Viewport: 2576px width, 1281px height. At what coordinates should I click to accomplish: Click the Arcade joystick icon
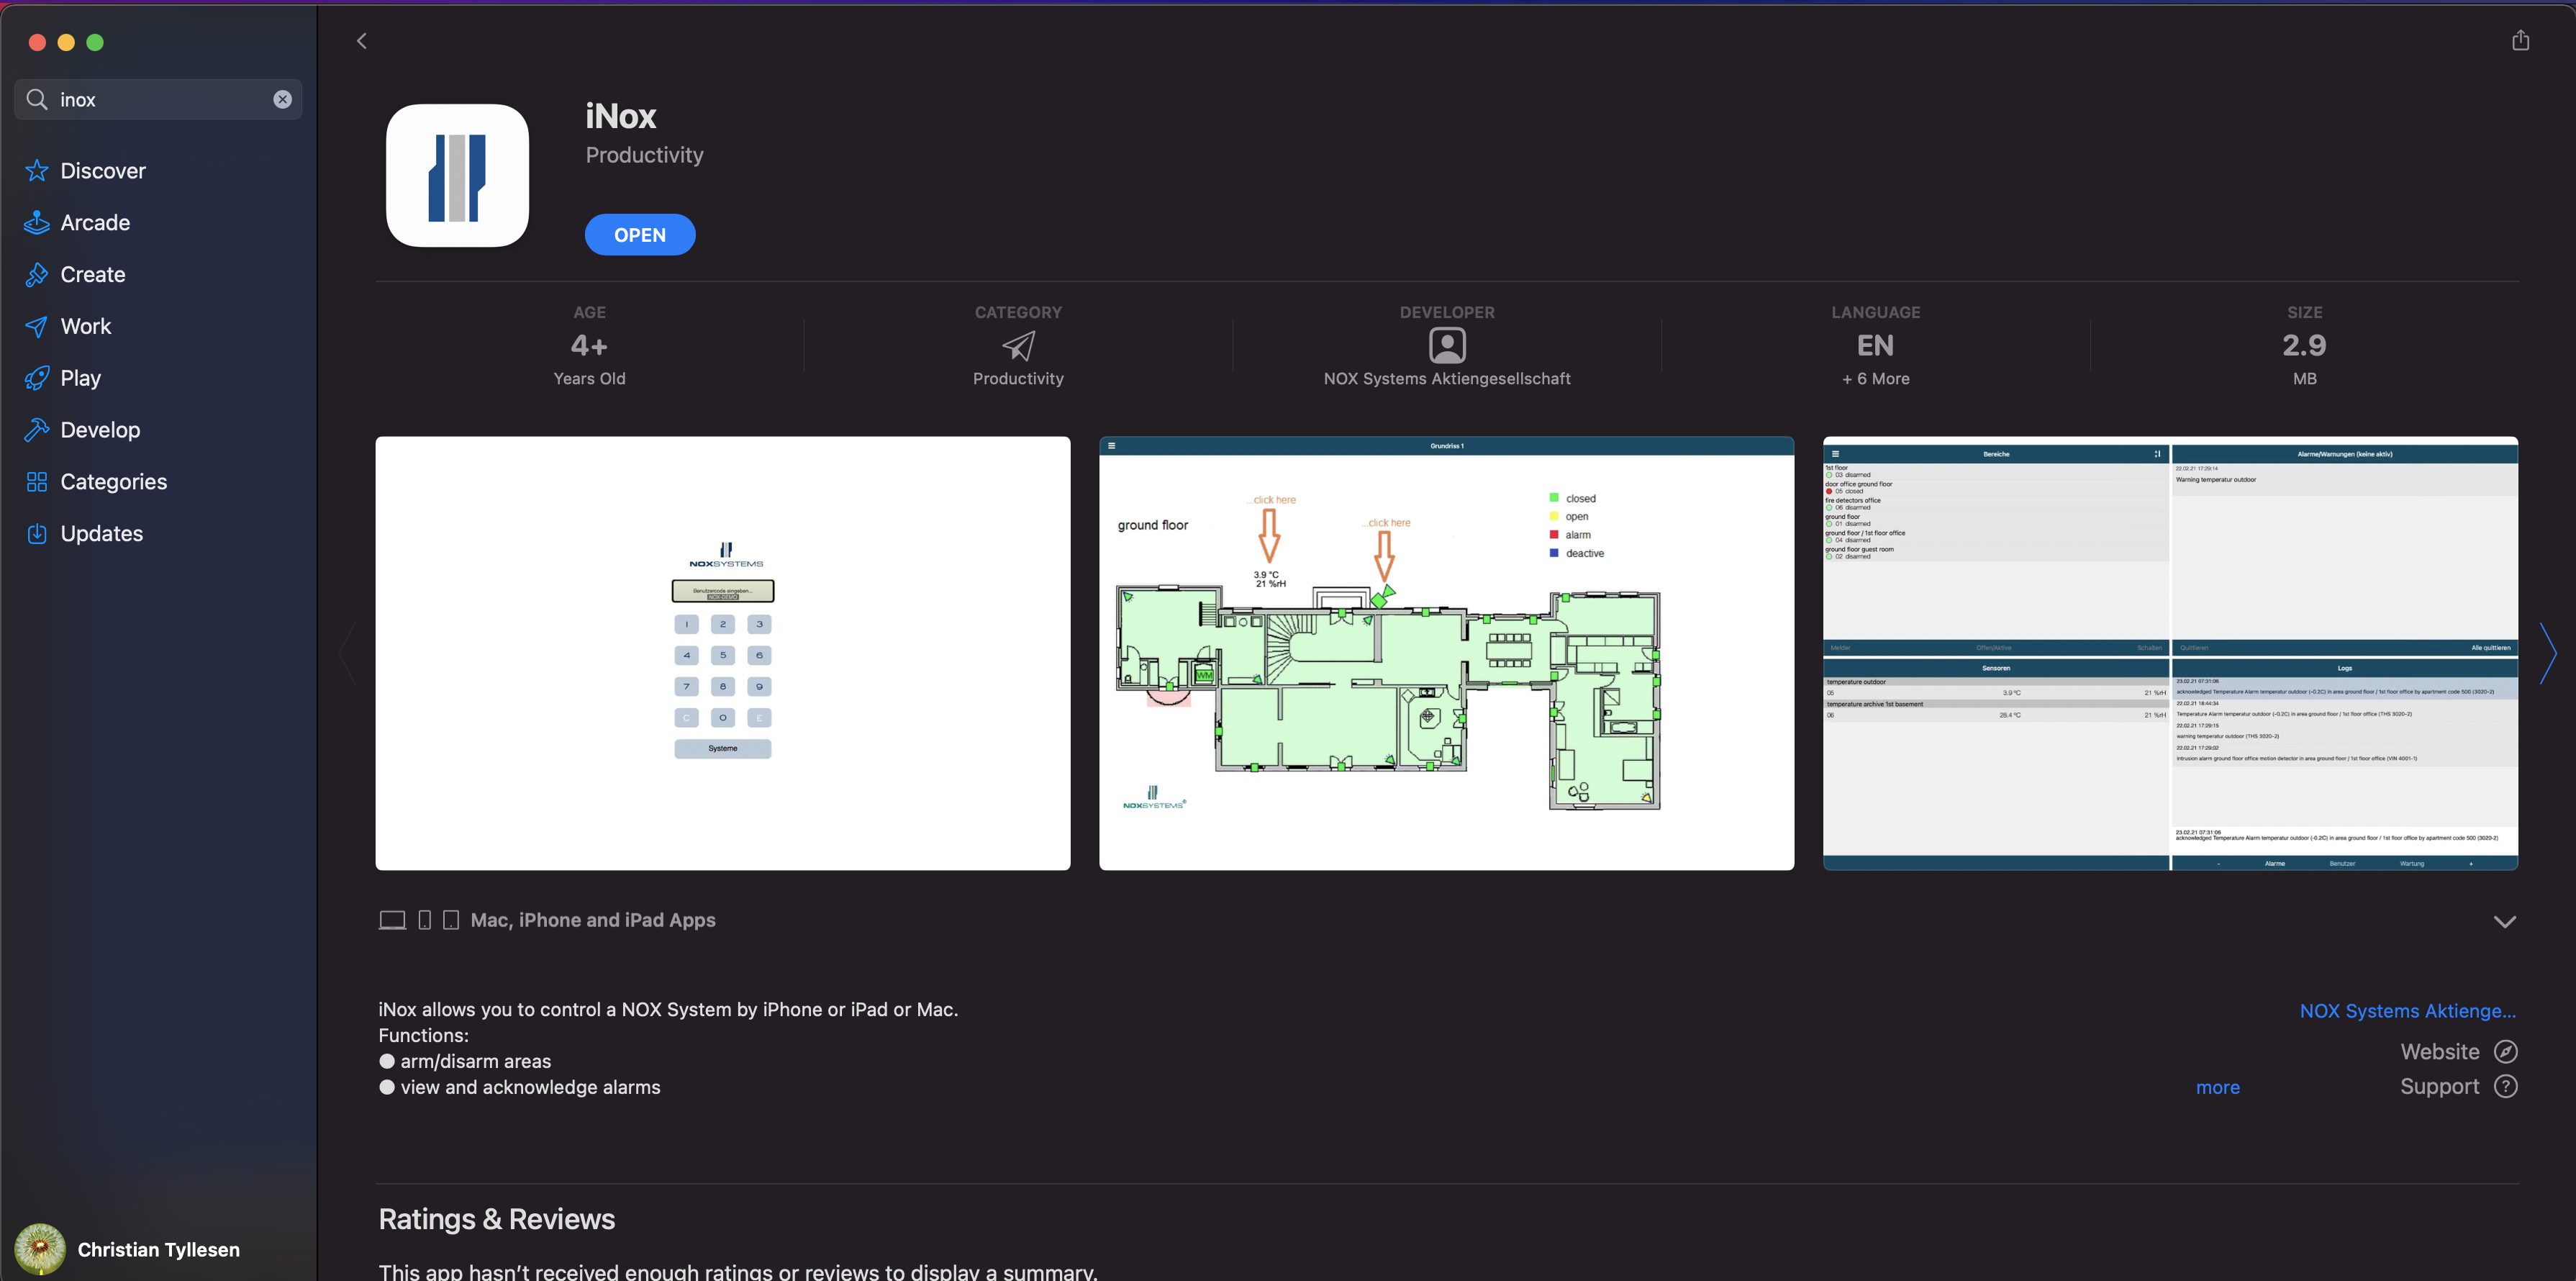coord(37,223)
